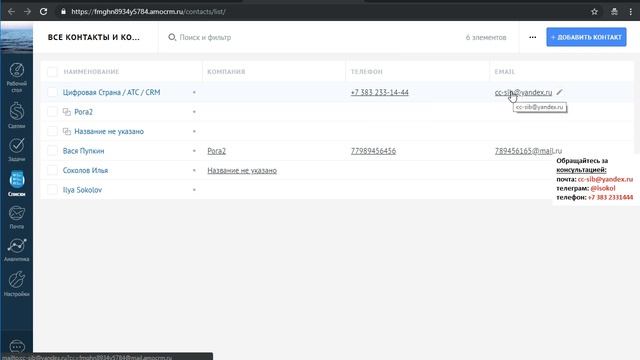This screenshot has width=640, height=360.
Task: Toggle the select-all checkbox in table header
Action: click(x=52, y=72)
